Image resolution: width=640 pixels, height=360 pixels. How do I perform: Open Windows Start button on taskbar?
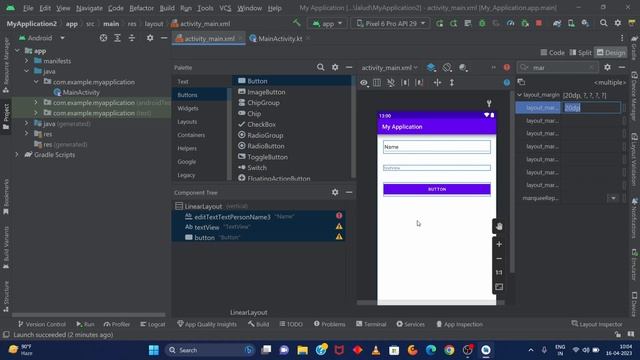pyautogui.click(x=153, y=350)
